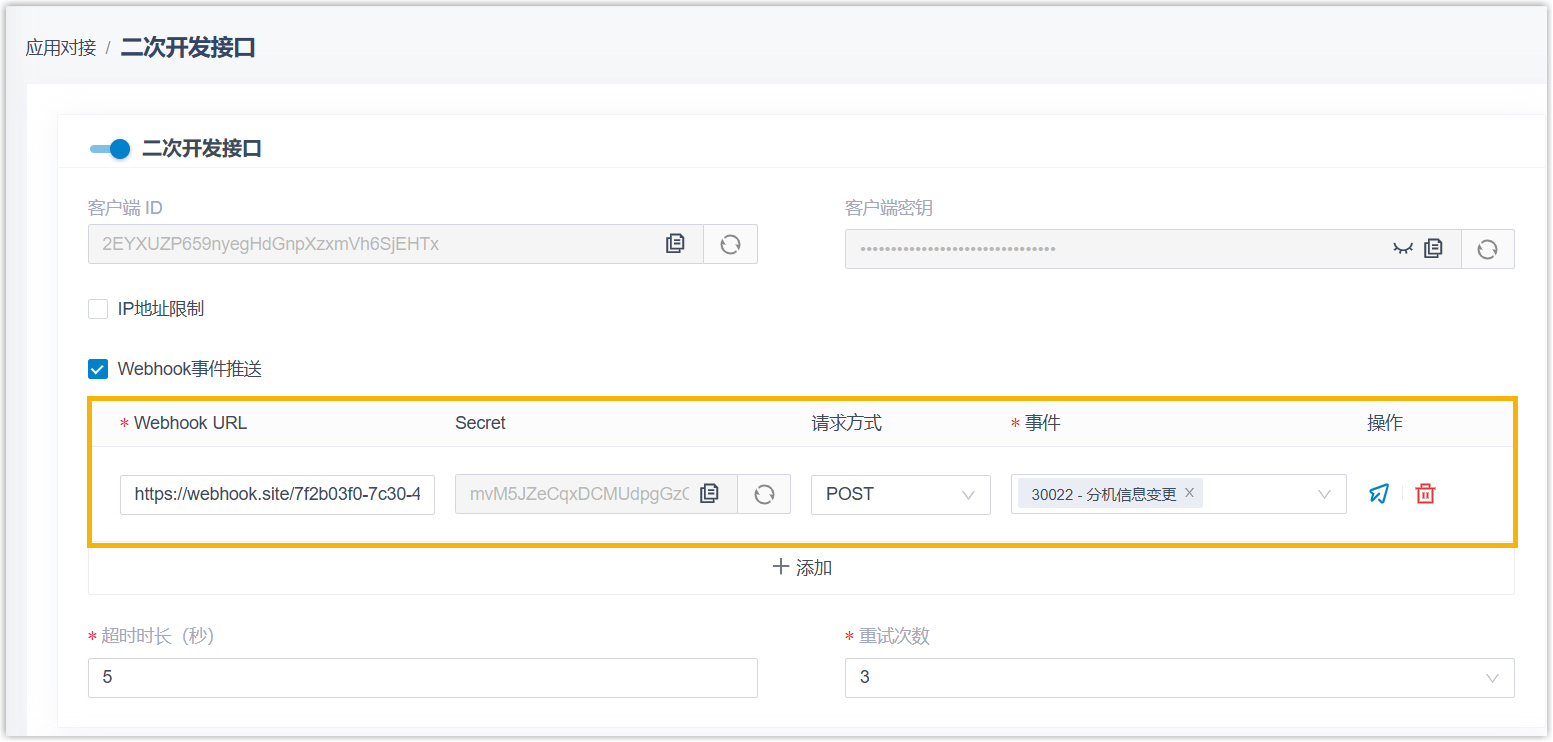Regenerate the webhook Secret
Screen dimensions: 1553x742
tap(764, 494)
